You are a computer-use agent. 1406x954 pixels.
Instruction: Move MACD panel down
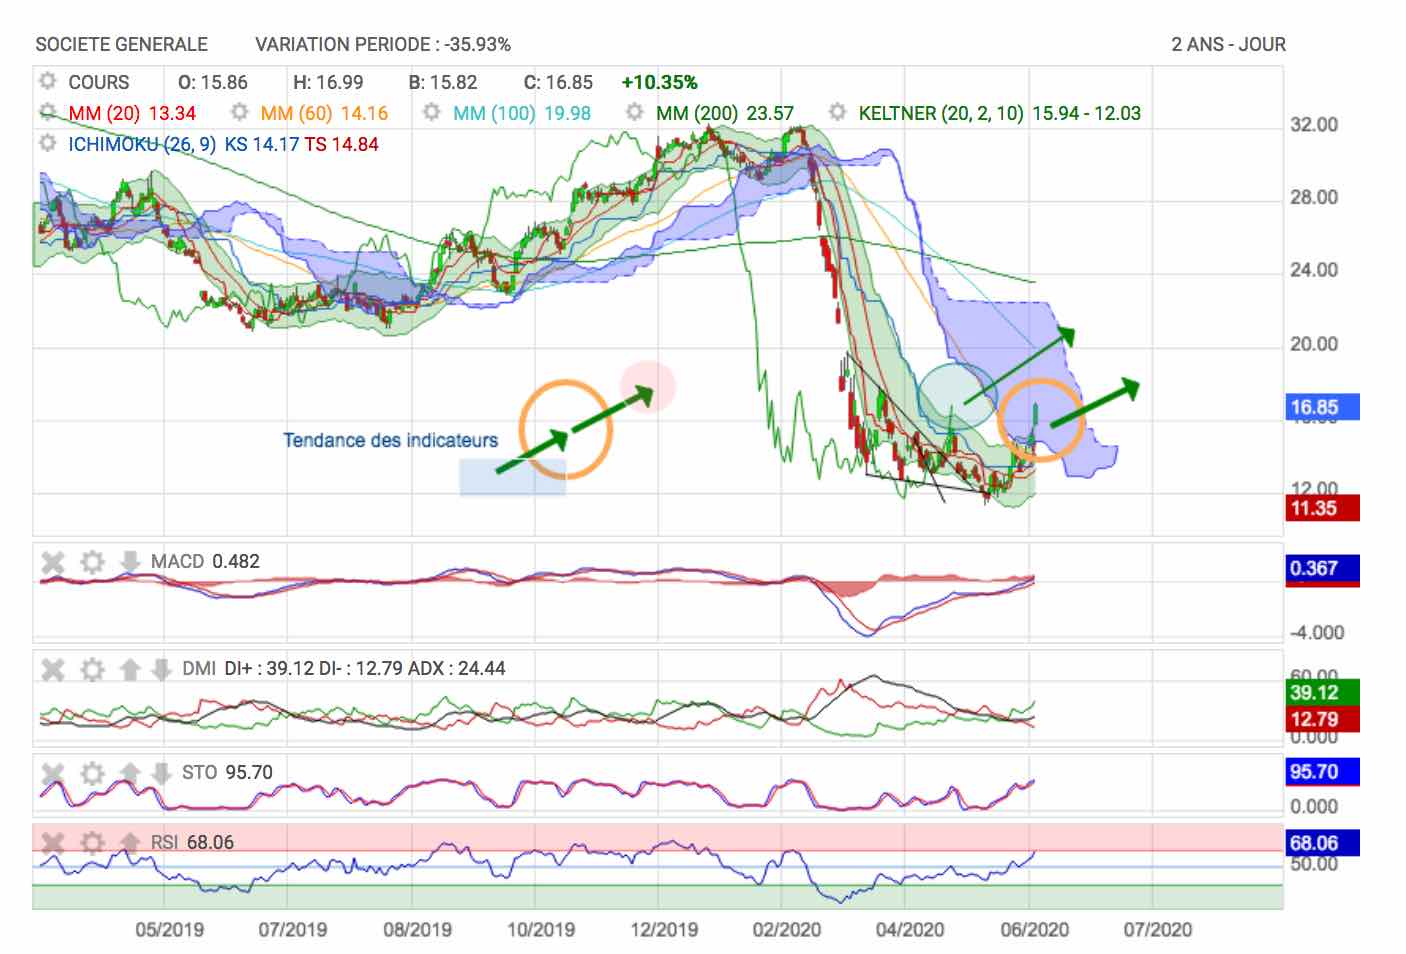129,562
